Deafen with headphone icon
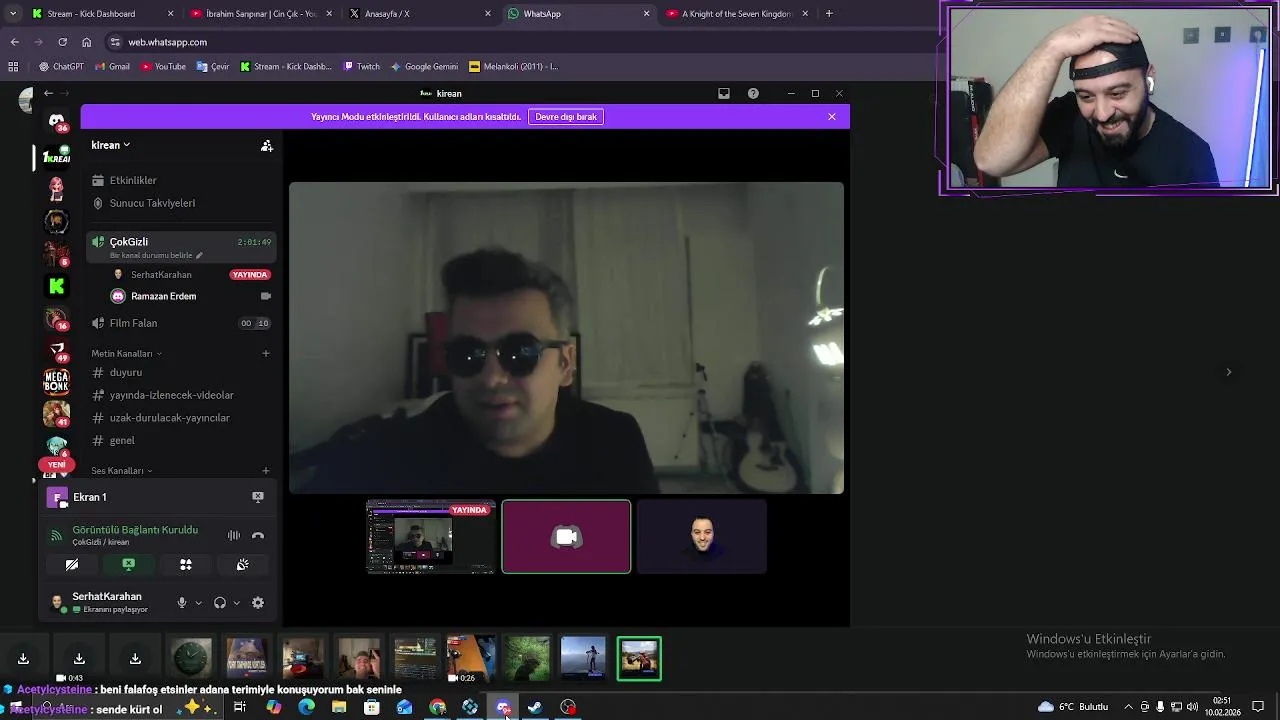This screenshot has height=720, width=1280. 220,603
